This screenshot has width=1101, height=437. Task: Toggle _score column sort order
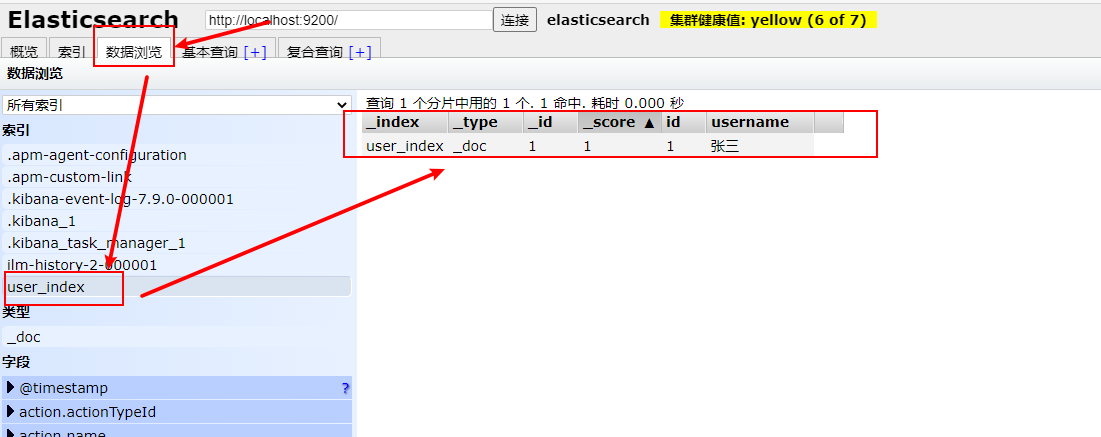click(619, 122)
